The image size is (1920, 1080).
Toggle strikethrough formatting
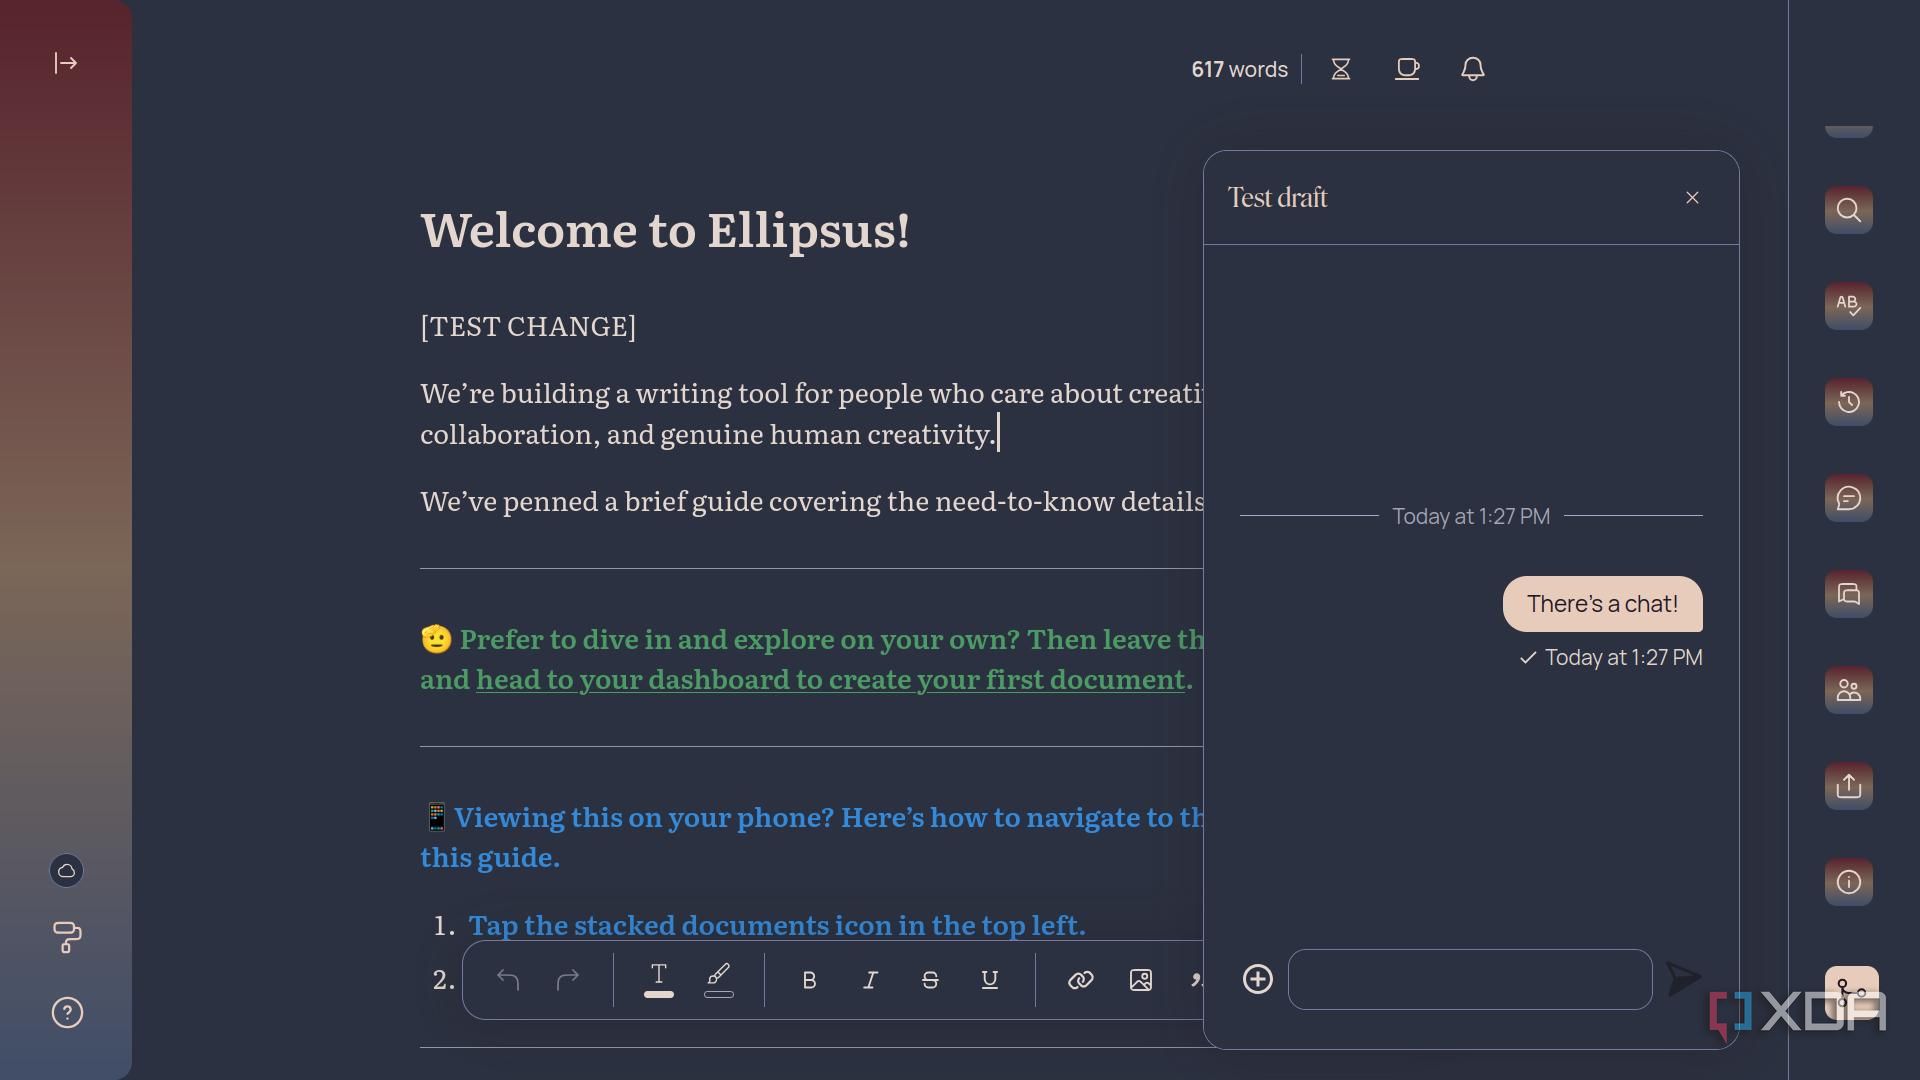[x=930, y=980]
